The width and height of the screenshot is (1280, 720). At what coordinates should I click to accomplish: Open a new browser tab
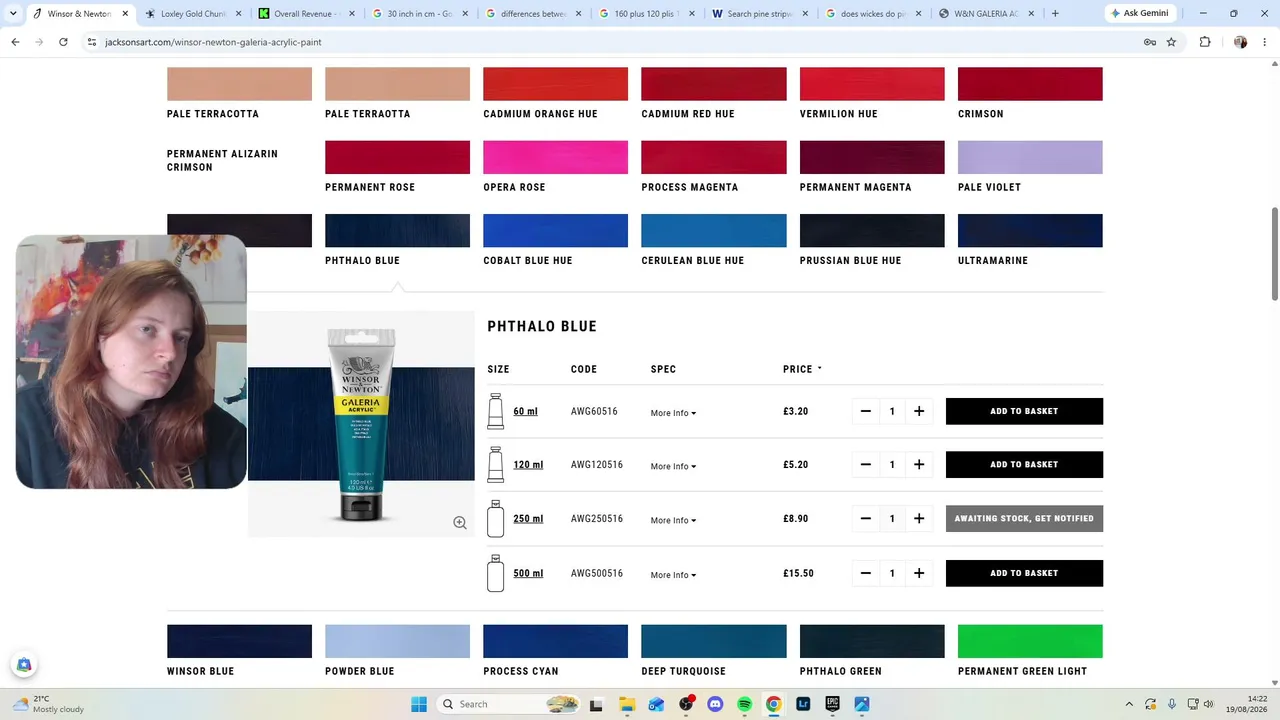pyautogui.click(x=1055, y=14)
